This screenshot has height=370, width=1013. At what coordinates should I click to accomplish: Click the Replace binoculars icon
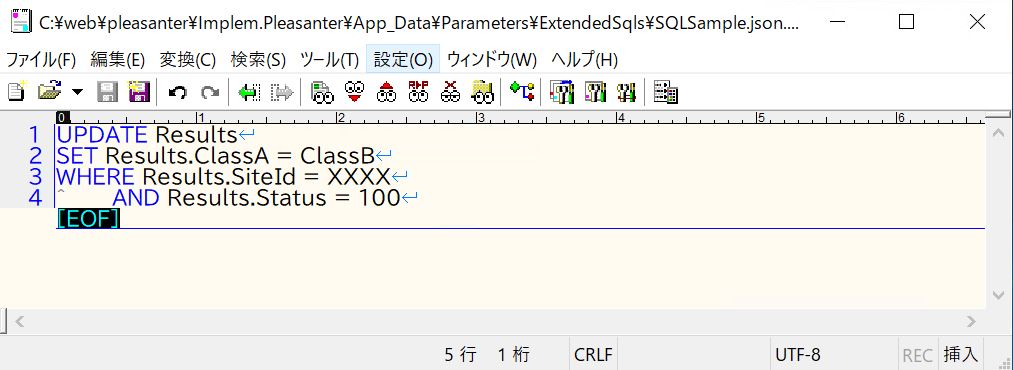click(418, 92)
